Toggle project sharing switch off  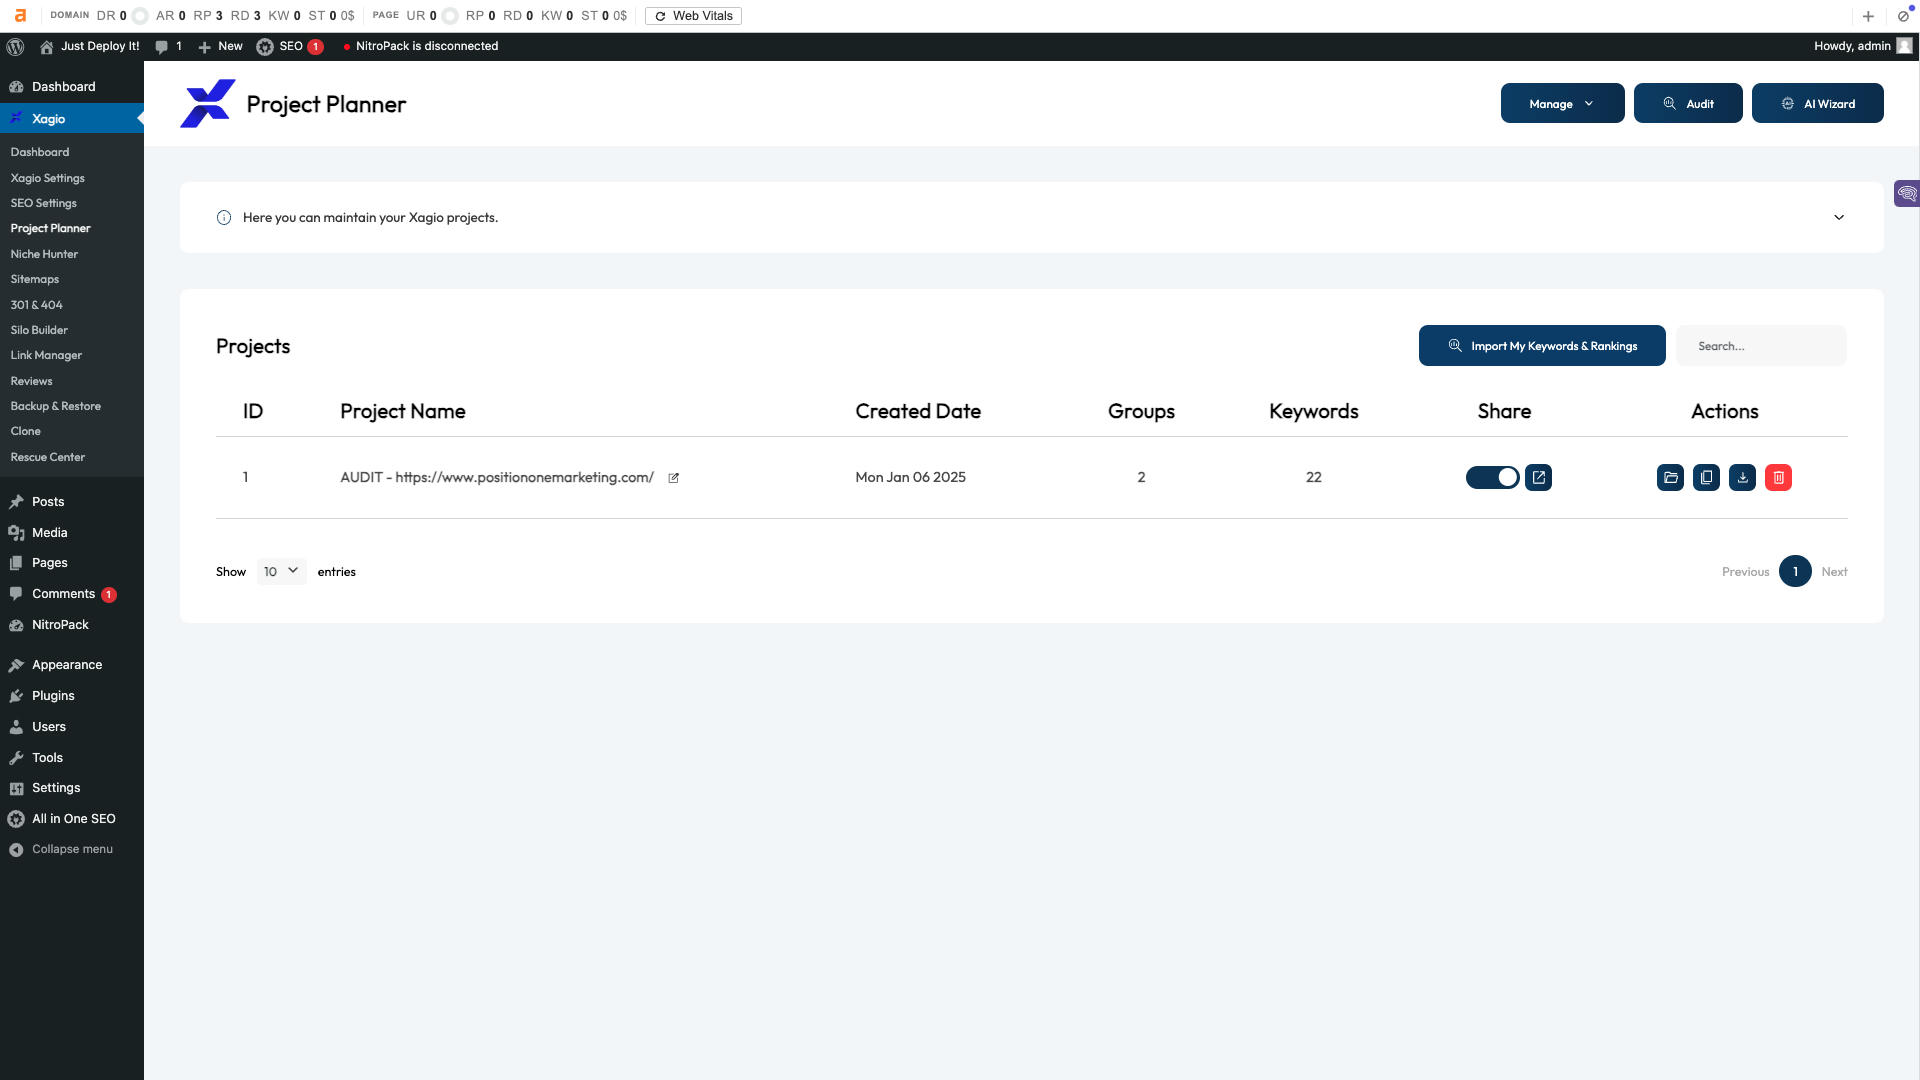pos(1492,477)
